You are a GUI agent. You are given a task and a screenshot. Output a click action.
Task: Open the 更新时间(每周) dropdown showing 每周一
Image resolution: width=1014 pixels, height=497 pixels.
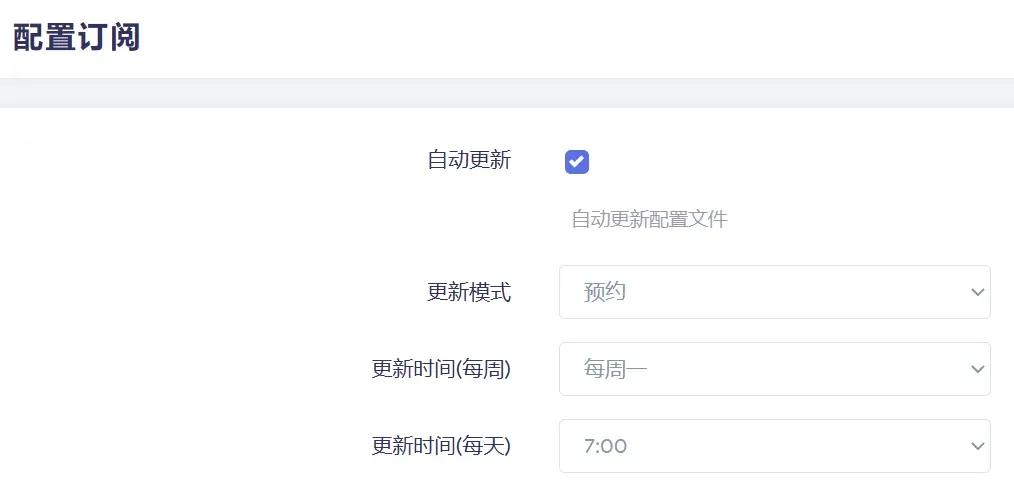tap(775, 369)
